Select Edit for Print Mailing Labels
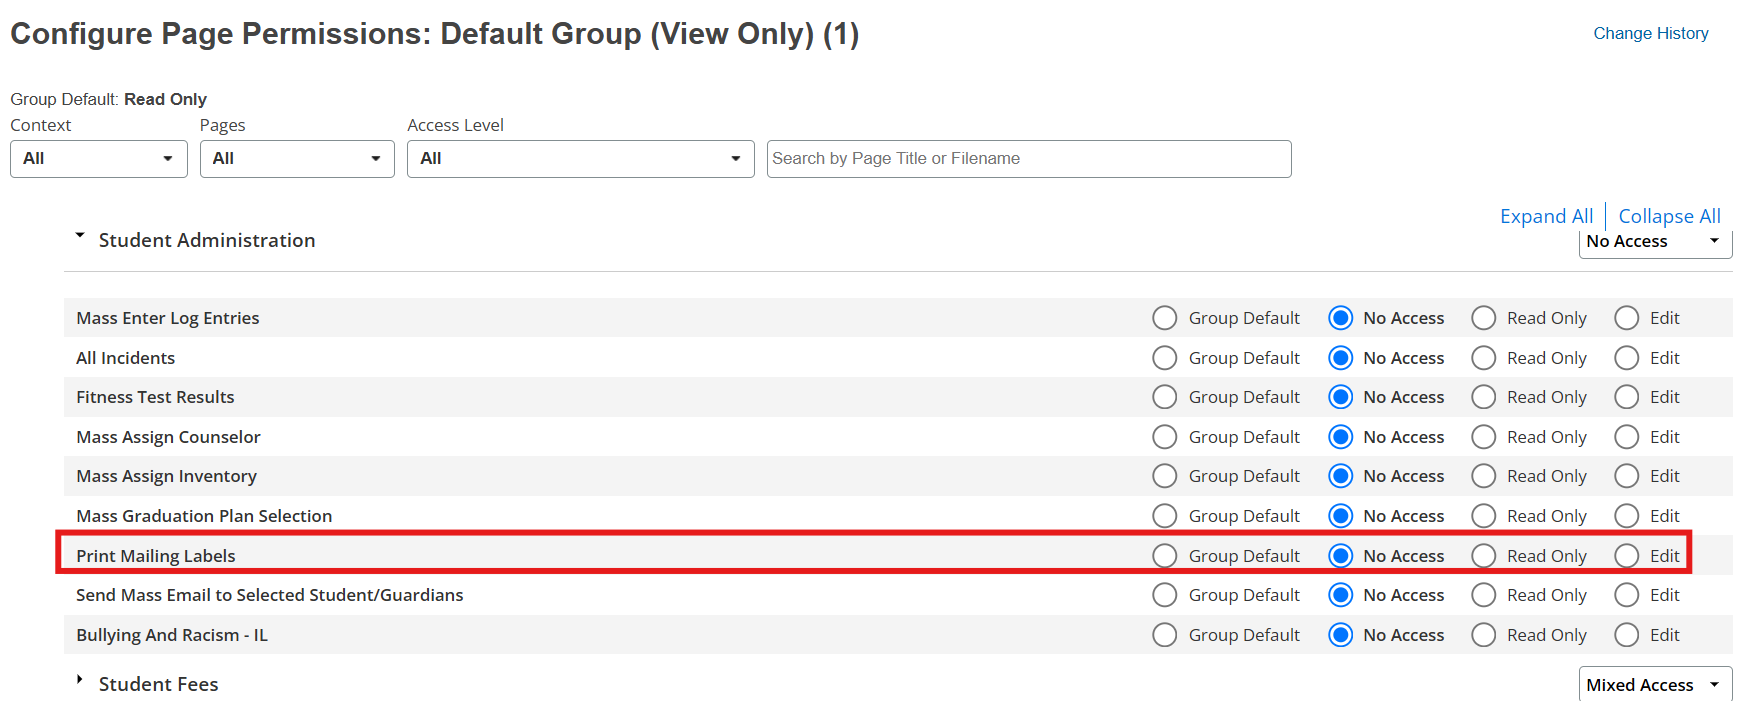 [x=1625, y=555]
